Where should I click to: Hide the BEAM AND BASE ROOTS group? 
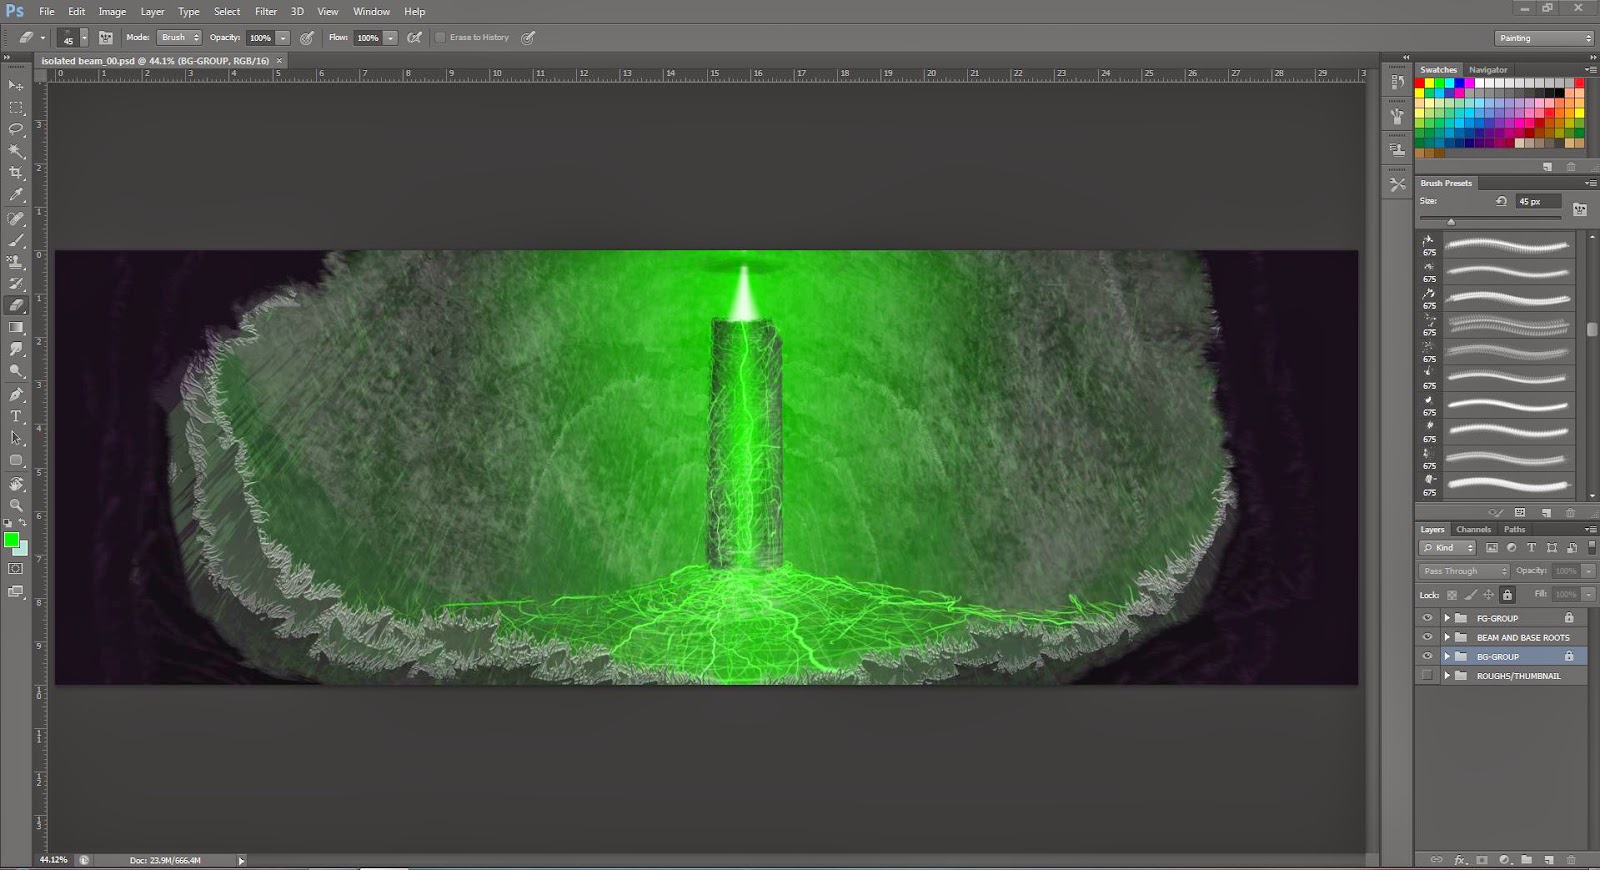pyautogui.click(x=1427, y=637)
